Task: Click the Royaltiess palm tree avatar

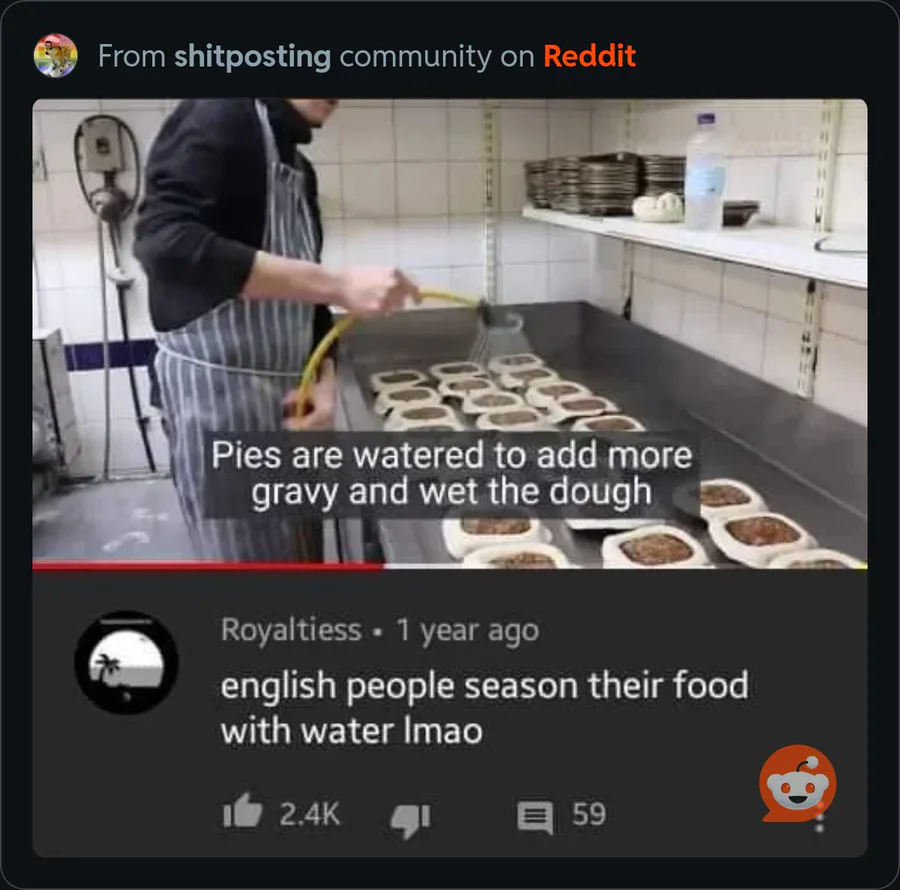Action: click(126, 663)
